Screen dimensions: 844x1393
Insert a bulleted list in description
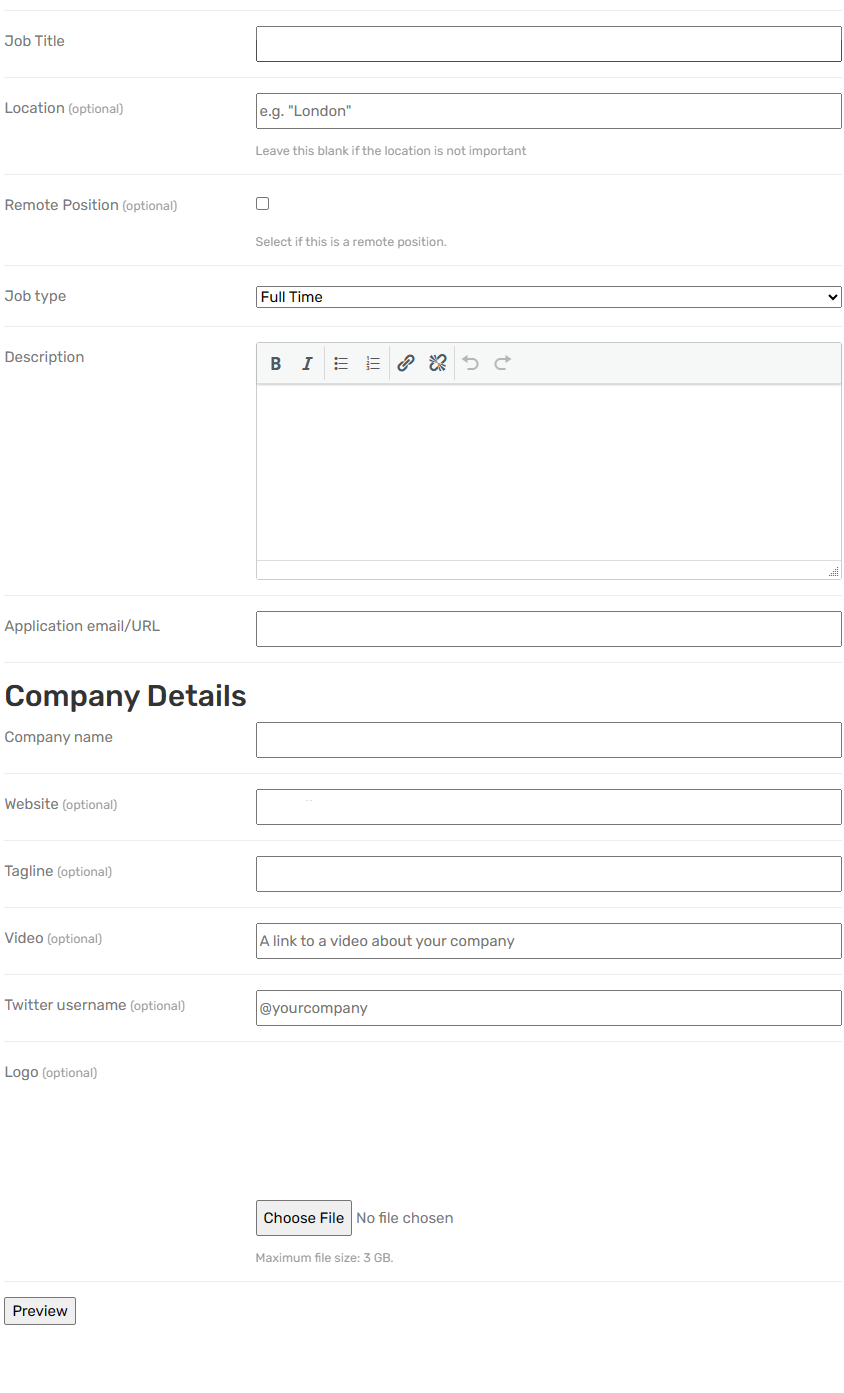point(341,364)
